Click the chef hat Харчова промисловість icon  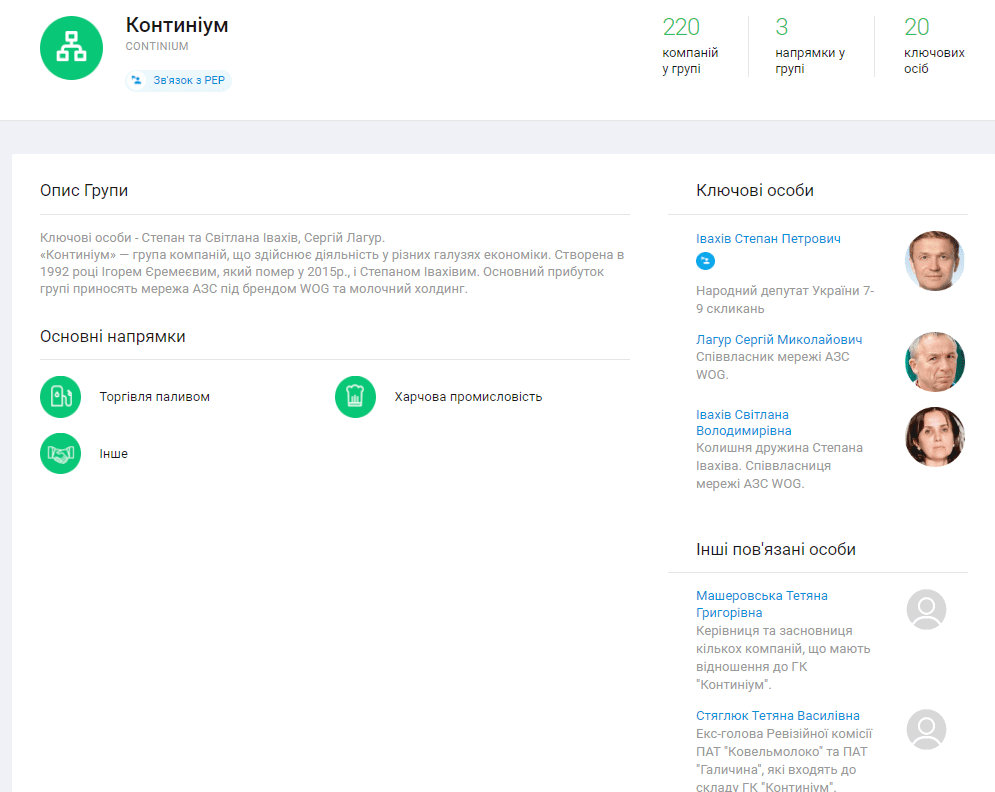pyautogui.click(x=355, y=397)
